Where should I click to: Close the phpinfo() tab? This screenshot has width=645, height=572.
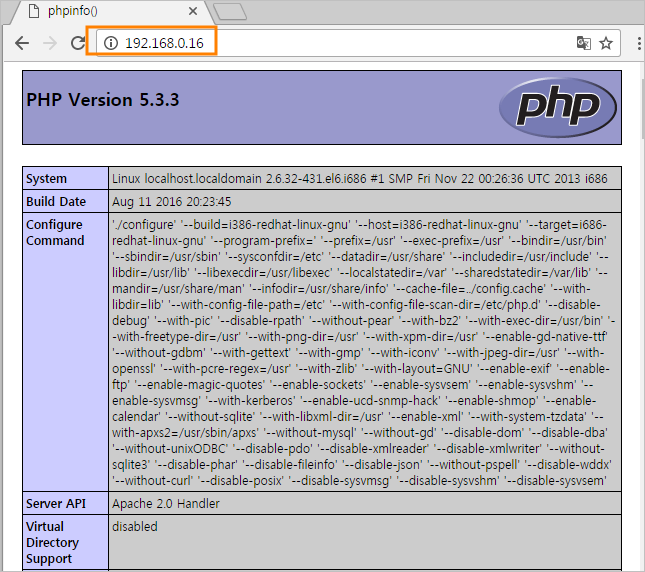(193, 12)
